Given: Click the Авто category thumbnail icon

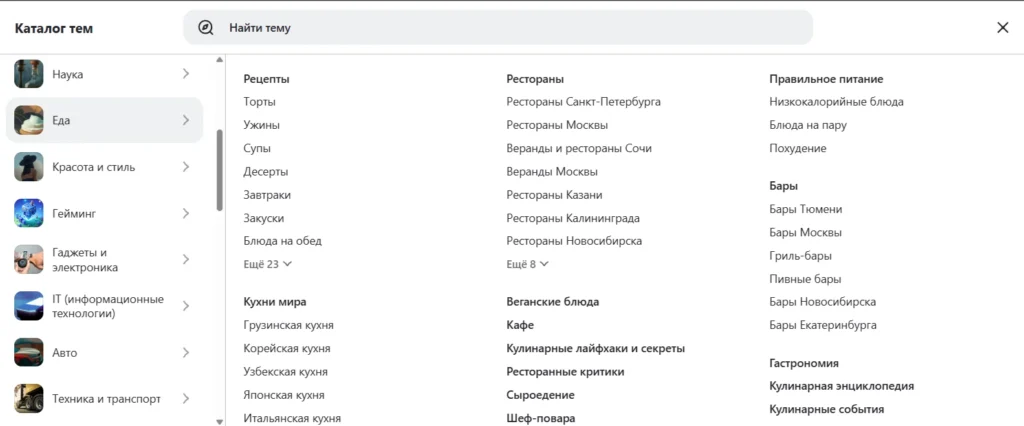Looking at the screenshot, I should [x=29, y=352].
